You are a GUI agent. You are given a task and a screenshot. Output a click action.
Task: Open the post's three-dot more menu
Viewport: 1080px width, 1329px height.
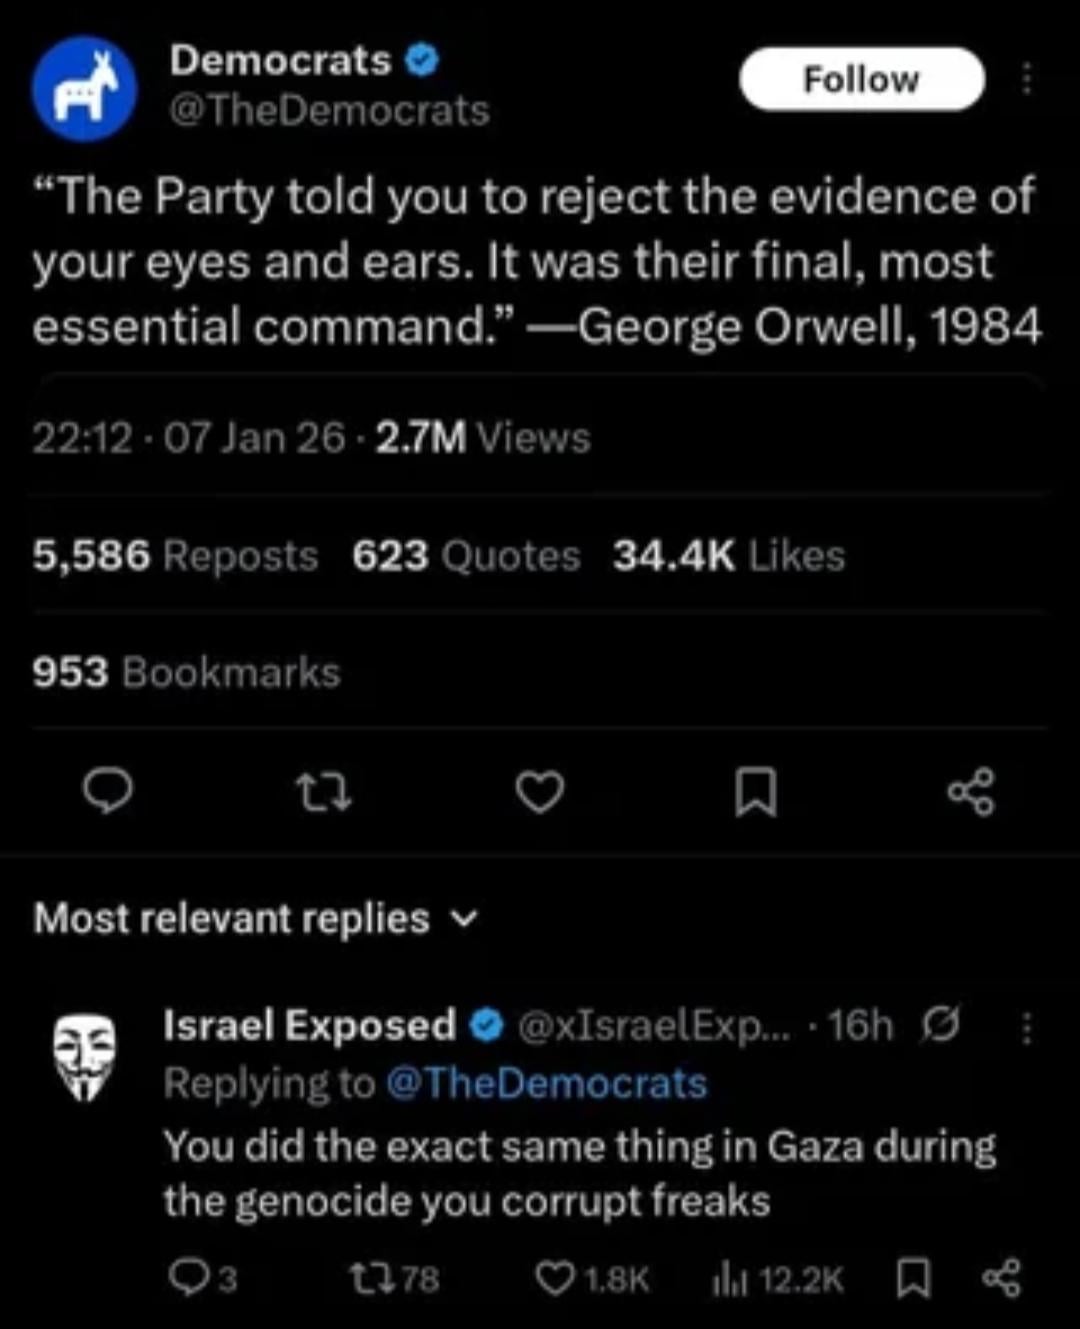[x=1026, y=80]
